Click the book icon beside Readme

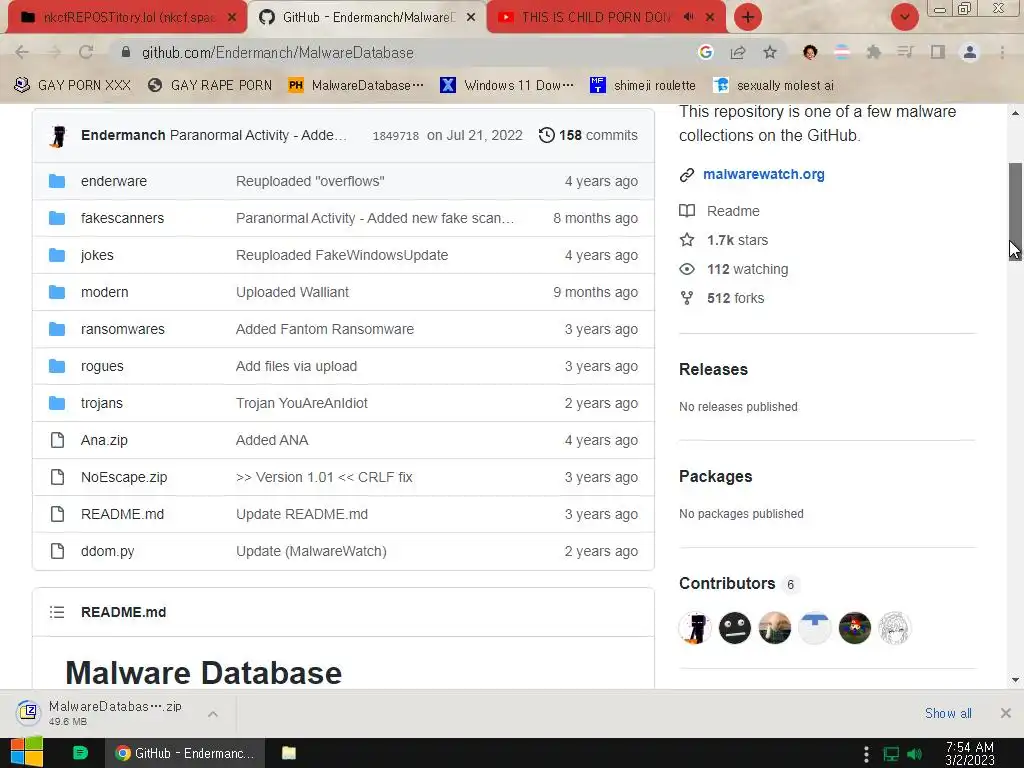point(687,211)
